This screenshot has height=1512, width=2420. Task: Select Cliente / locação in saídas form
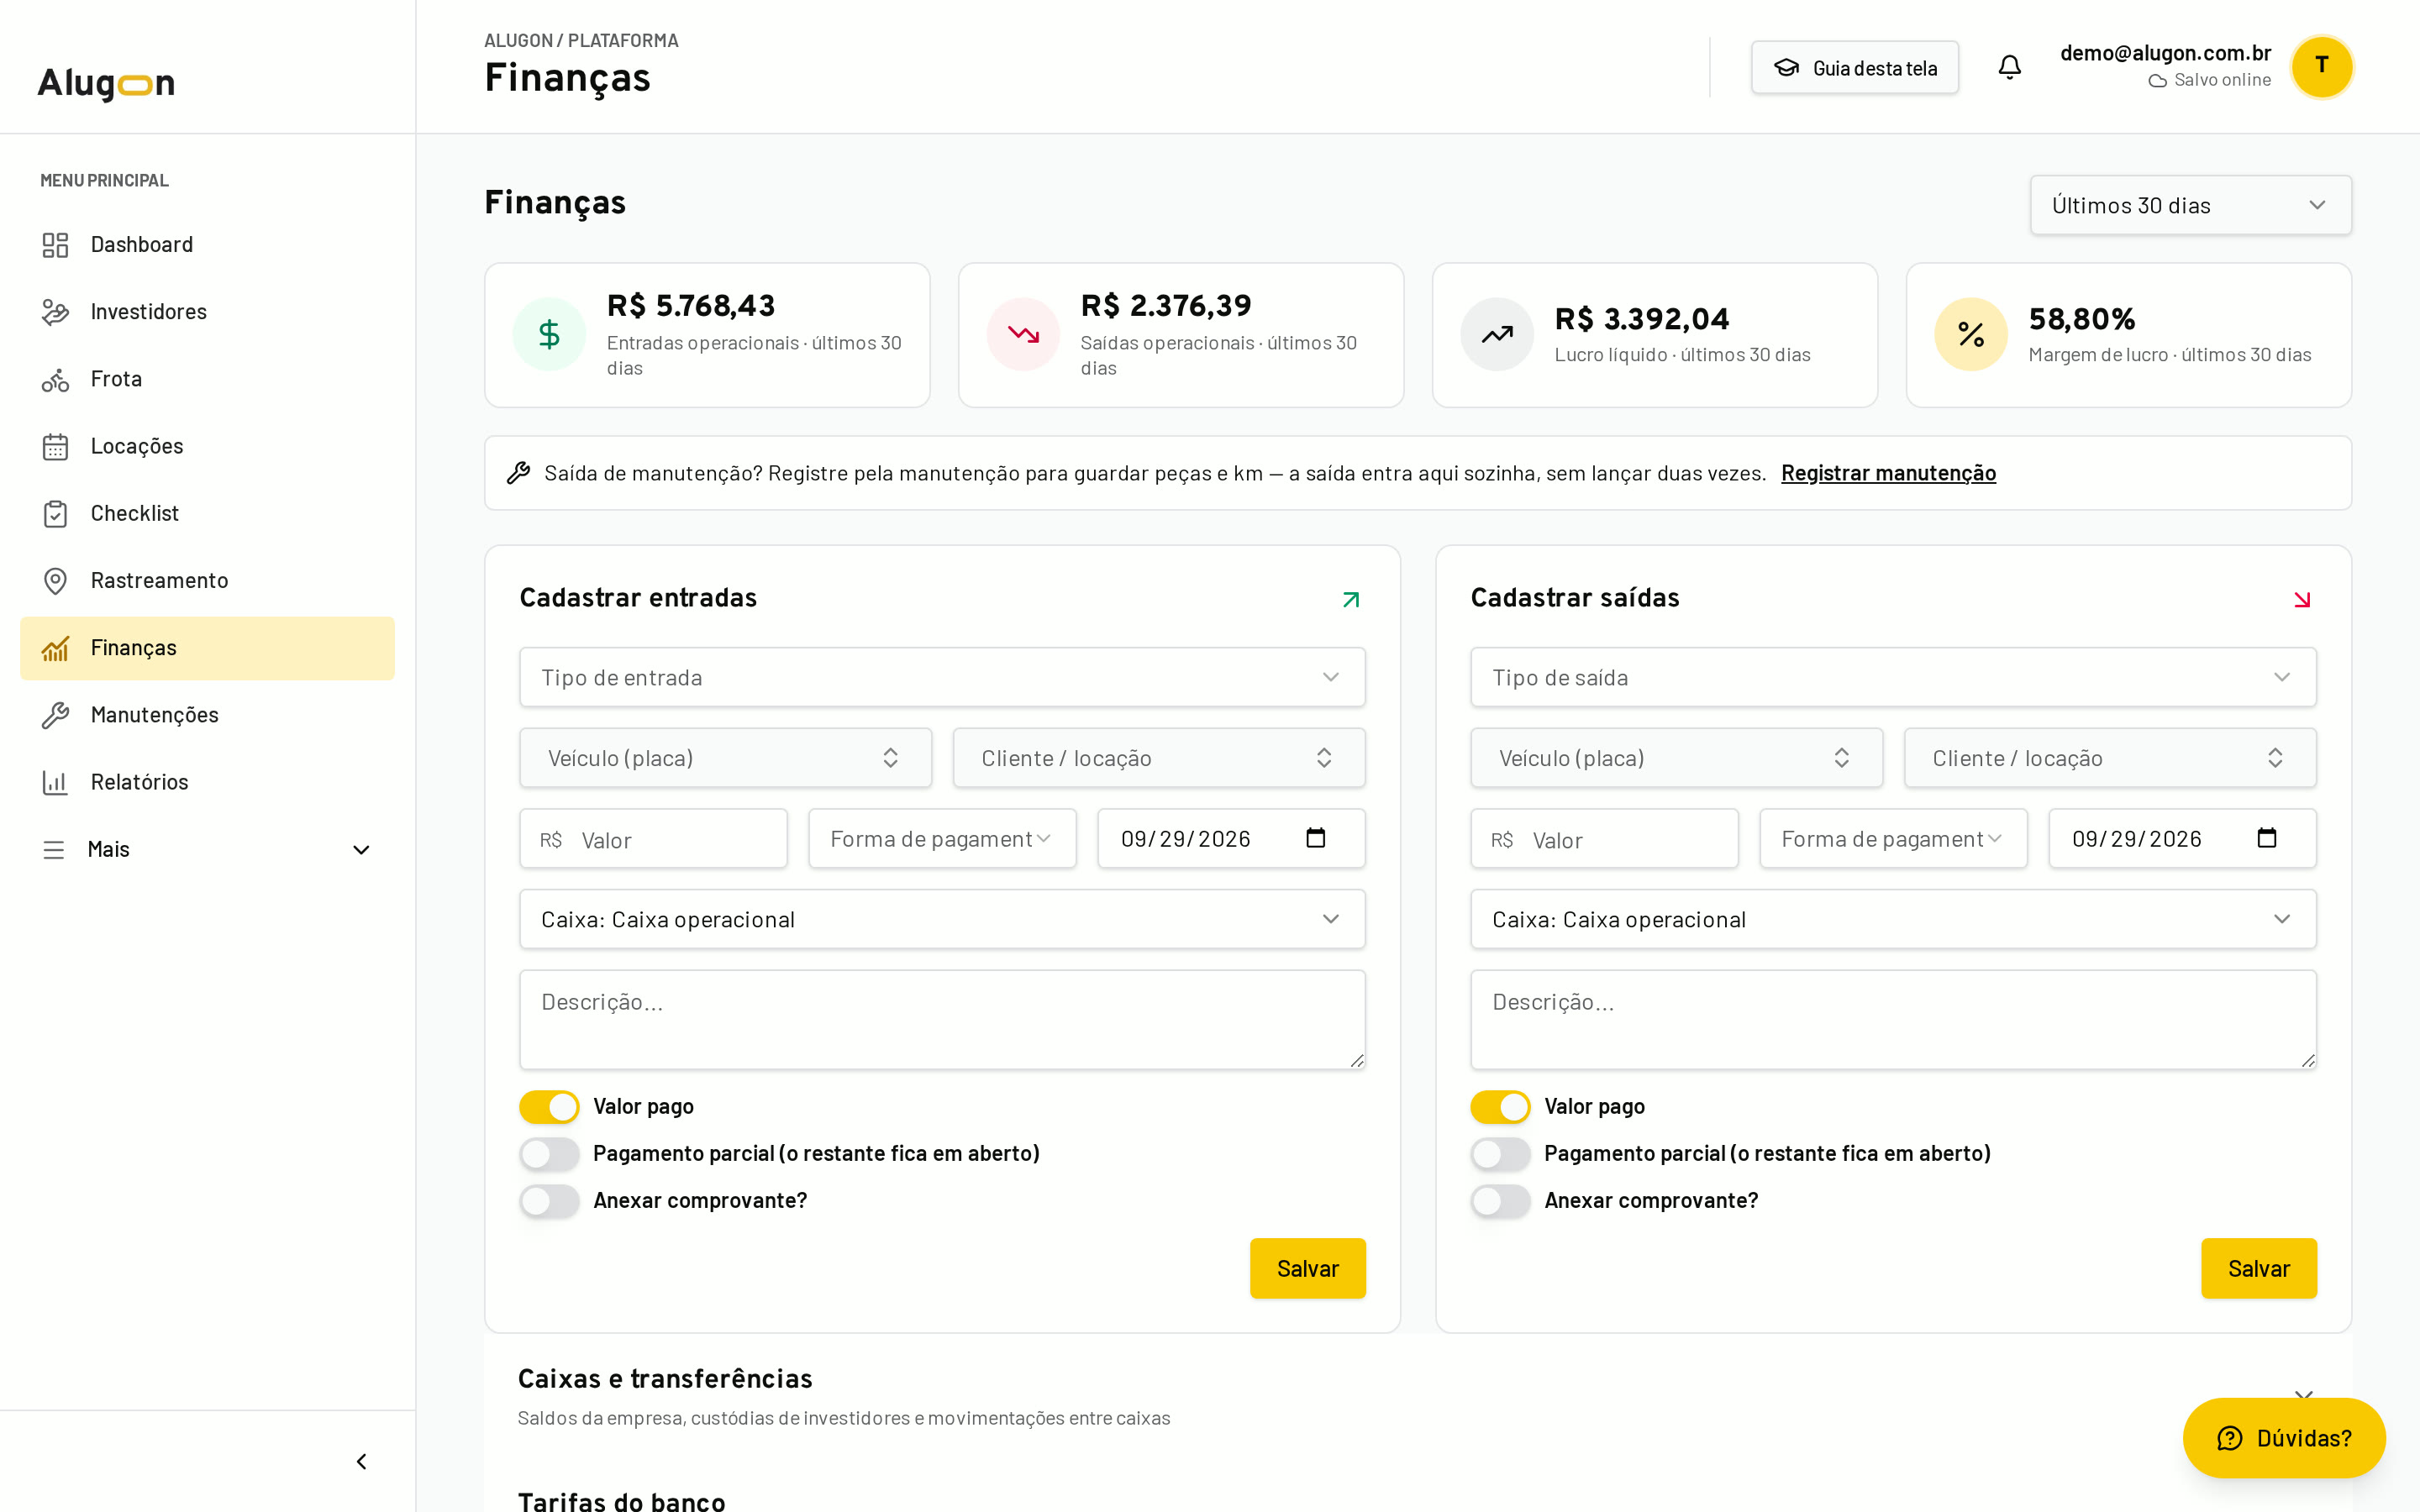tap(2110, 758)
